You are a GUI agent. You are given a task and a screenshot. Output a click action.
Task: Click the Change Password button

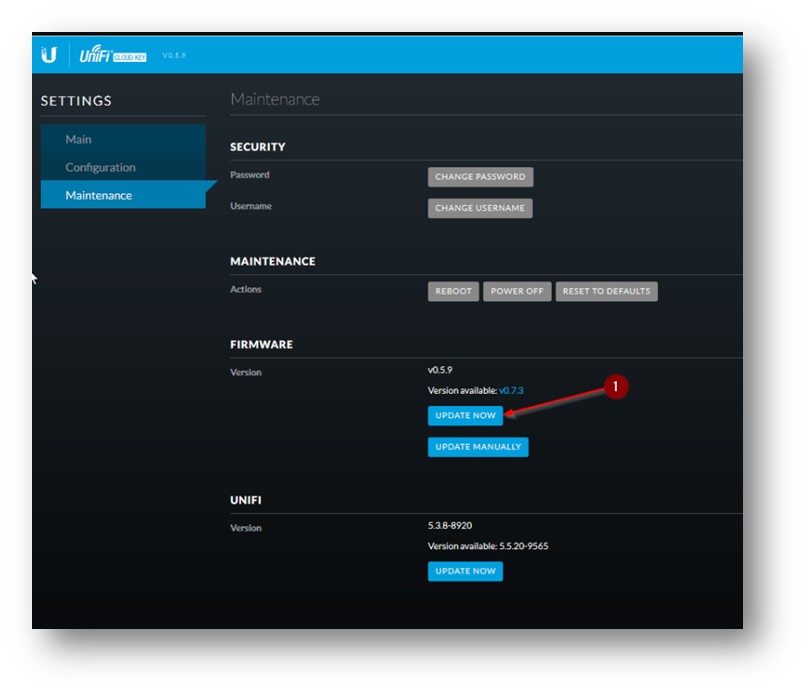[480, 177]
